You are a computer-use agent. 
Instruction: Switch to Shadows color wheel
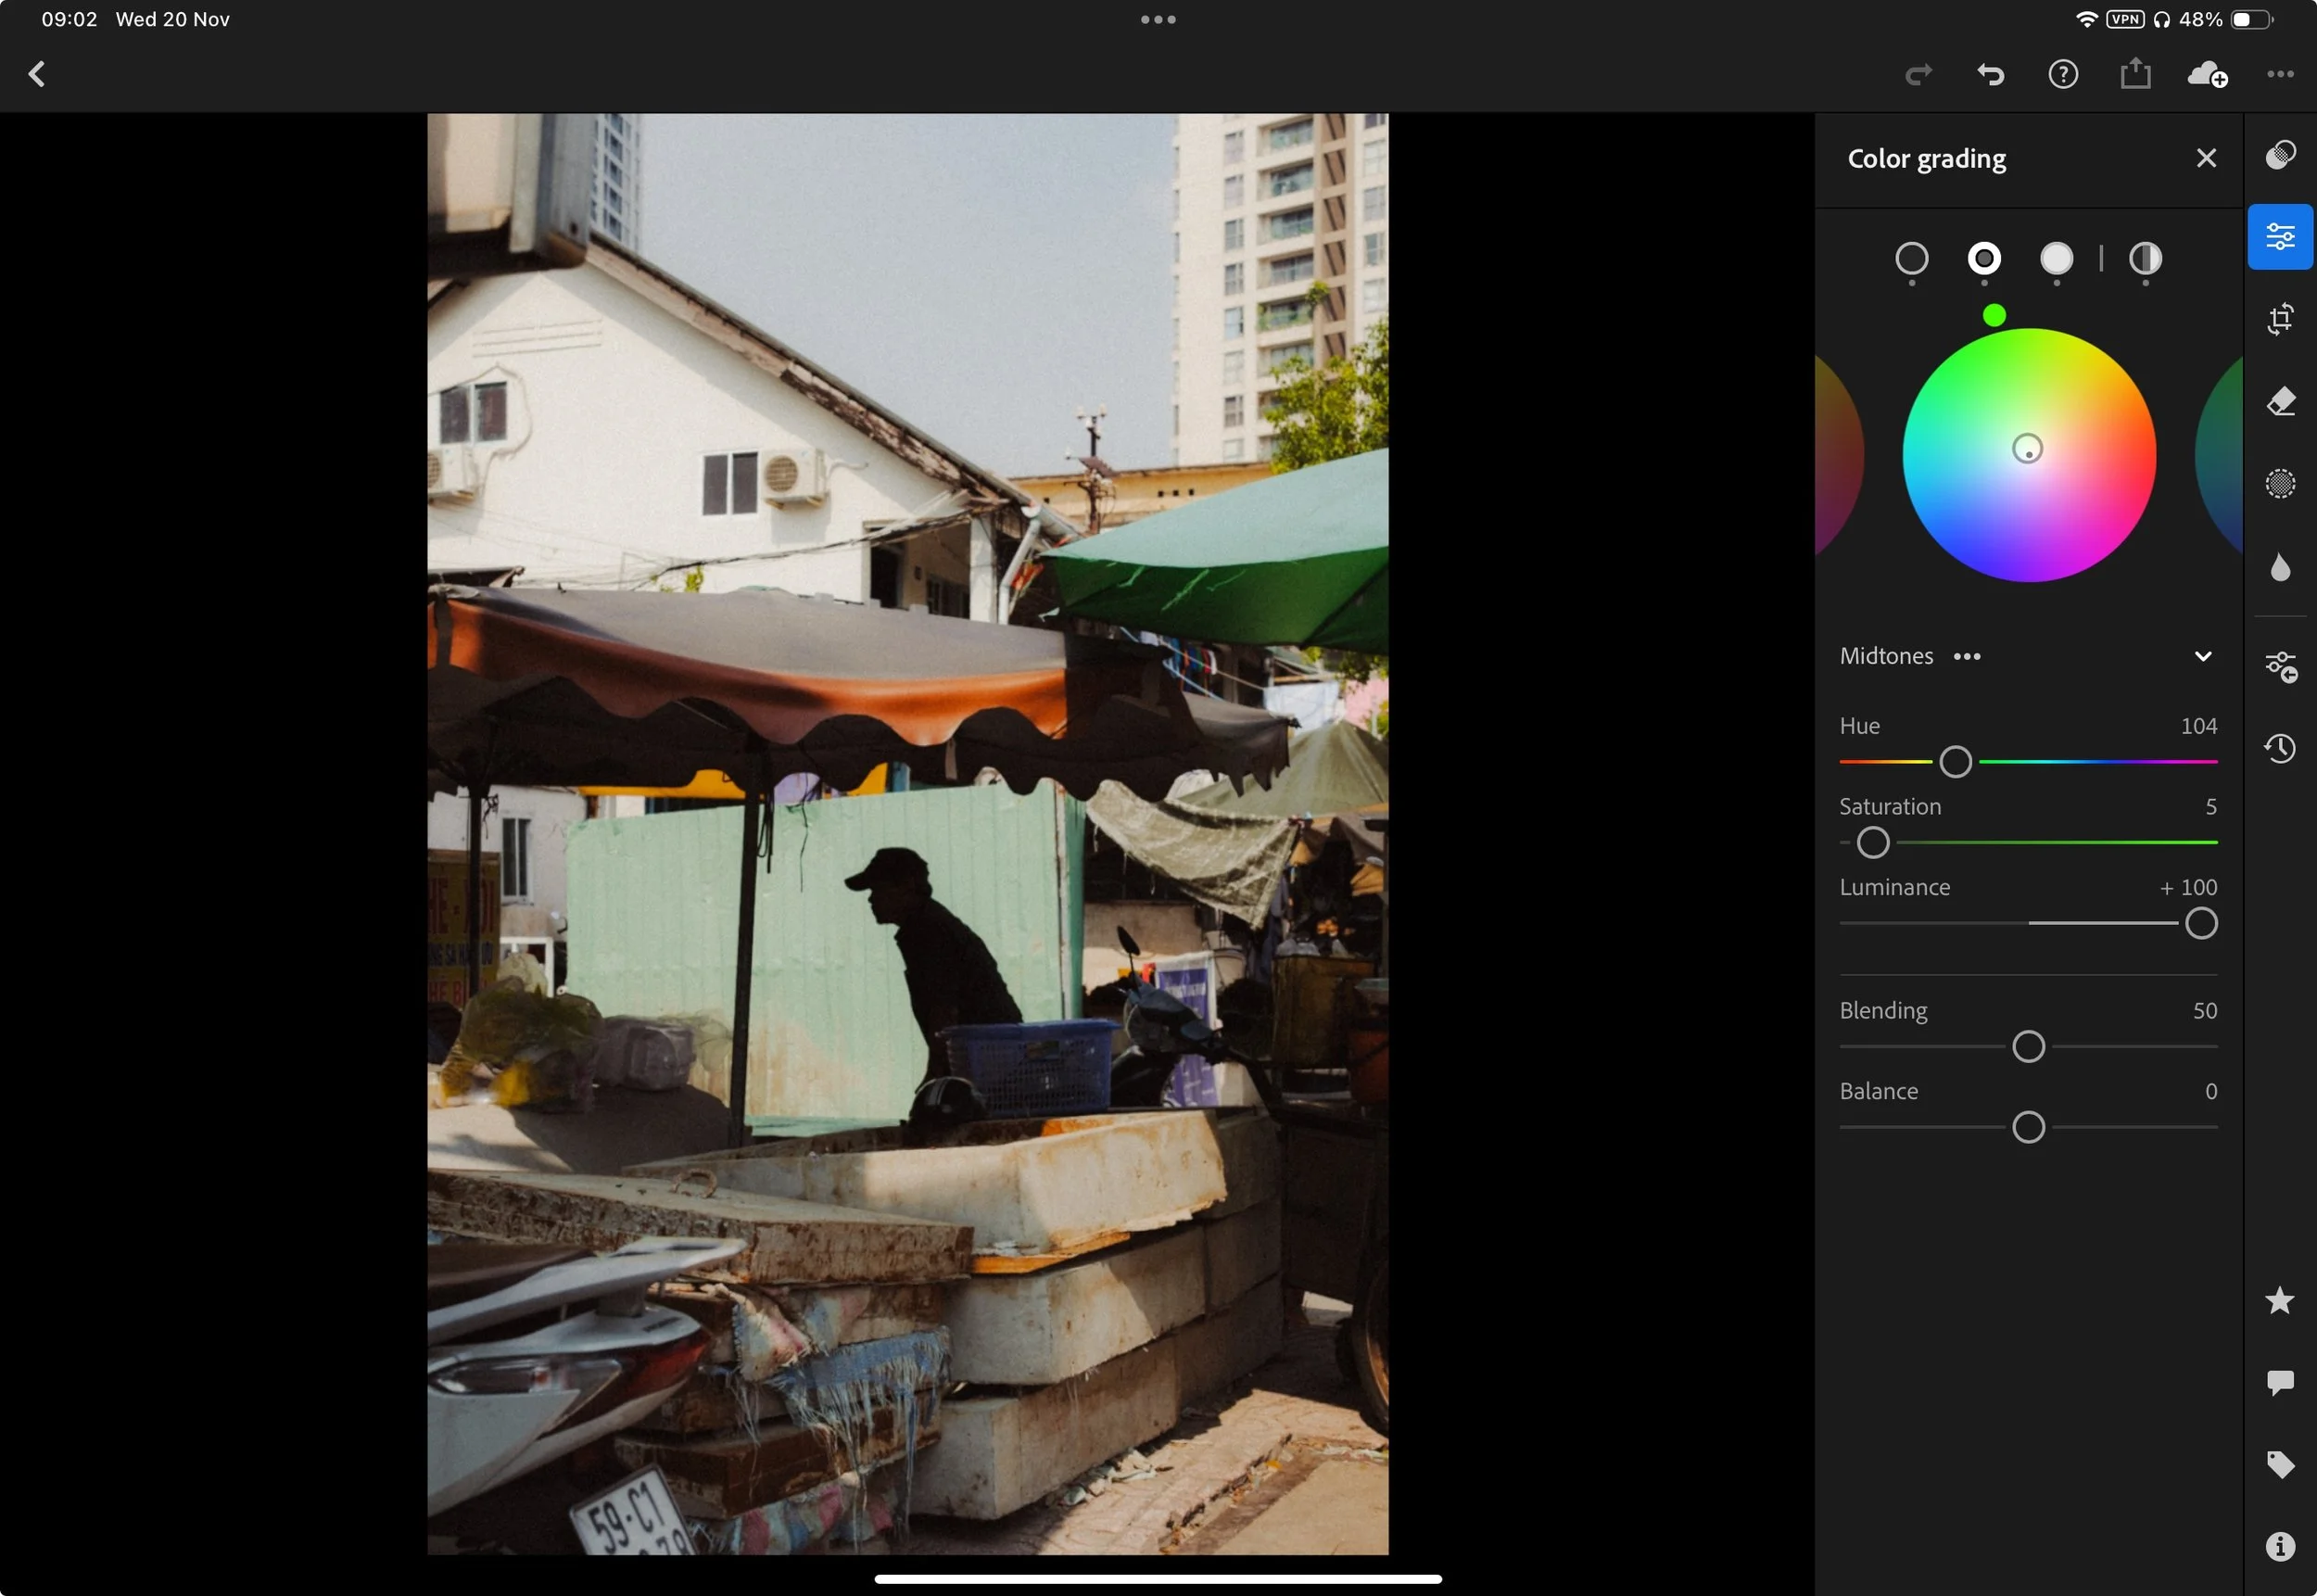point(1911,259)
